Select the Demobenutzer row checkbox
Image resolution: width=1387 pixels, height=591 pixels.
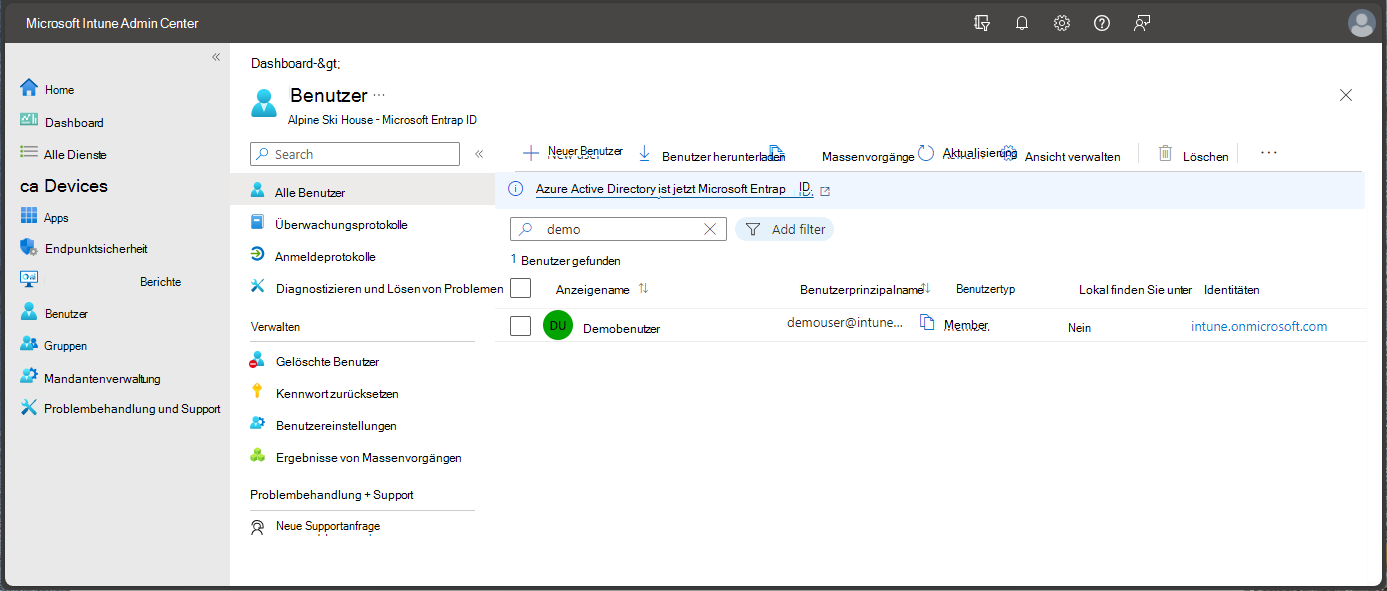(x=520, y=326)
